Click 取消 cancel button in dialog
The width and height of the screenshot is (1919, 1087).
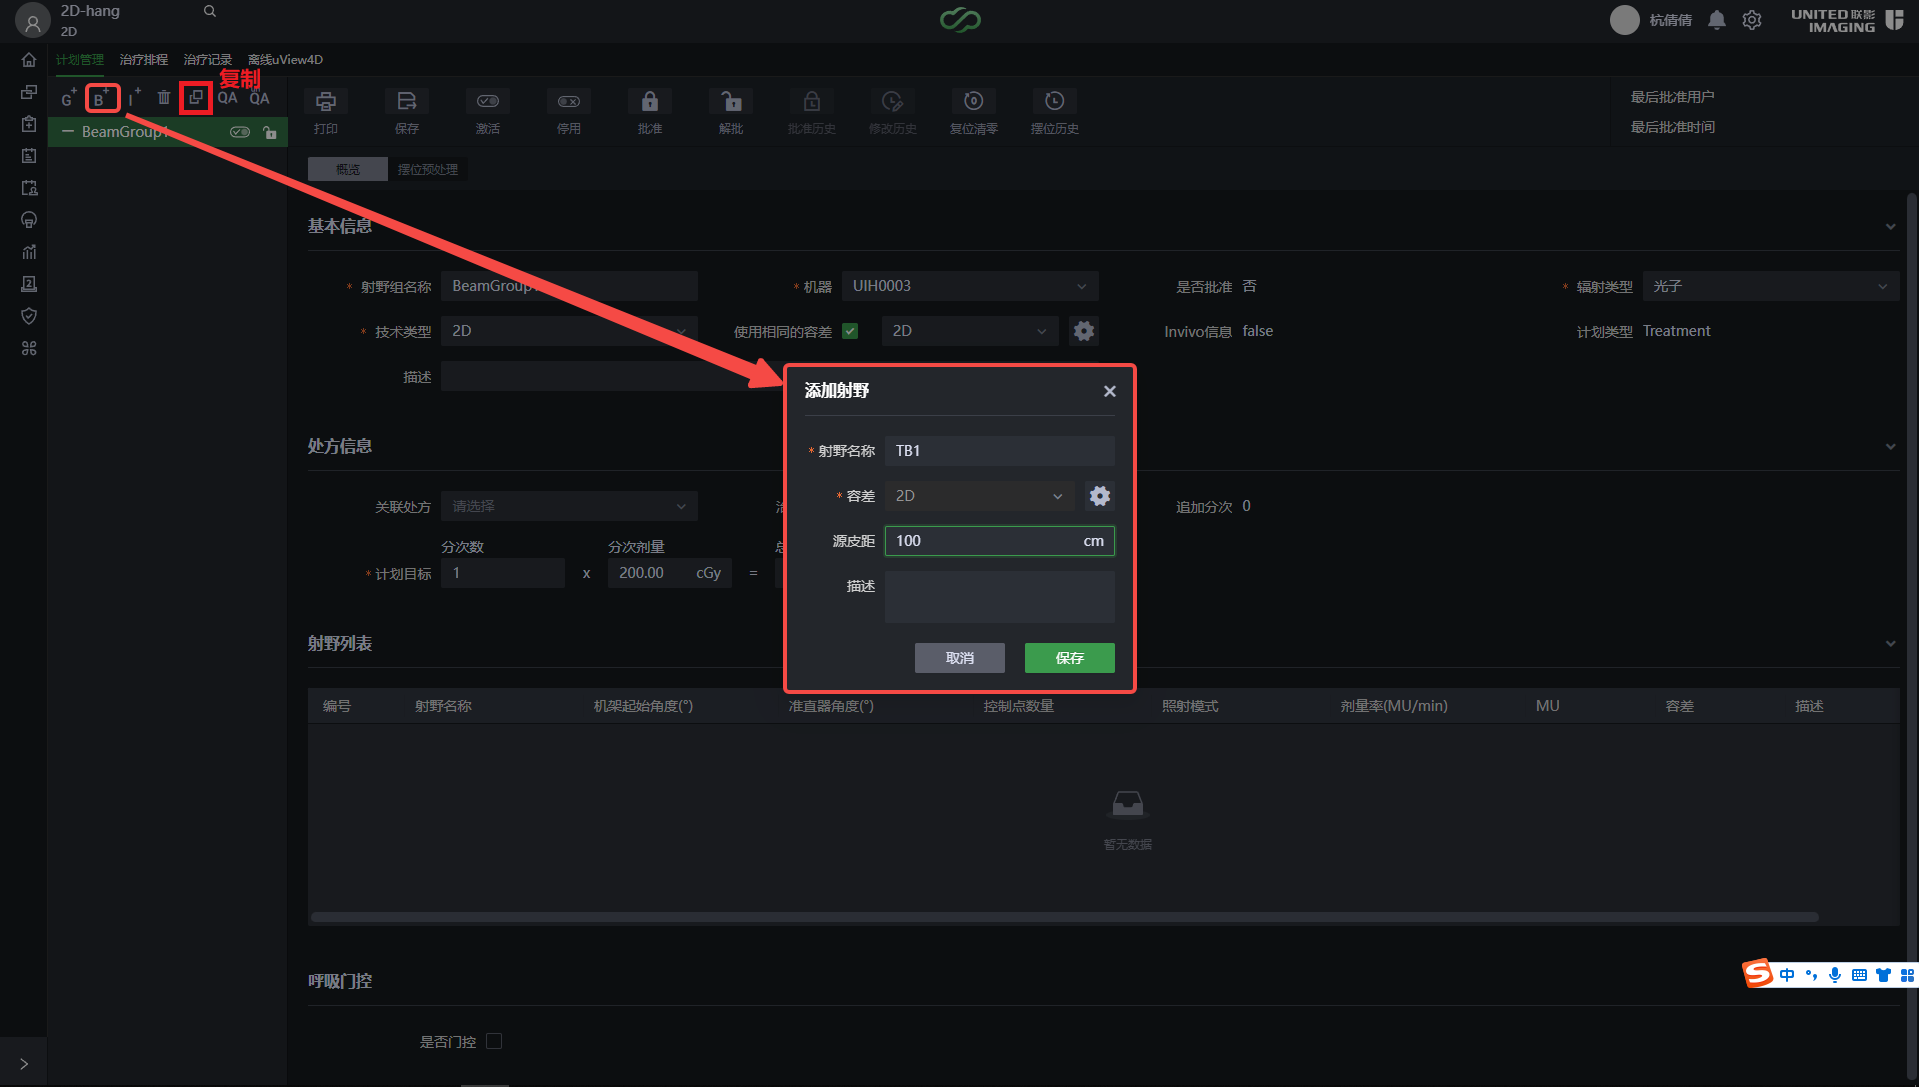[x=960, y=658]
